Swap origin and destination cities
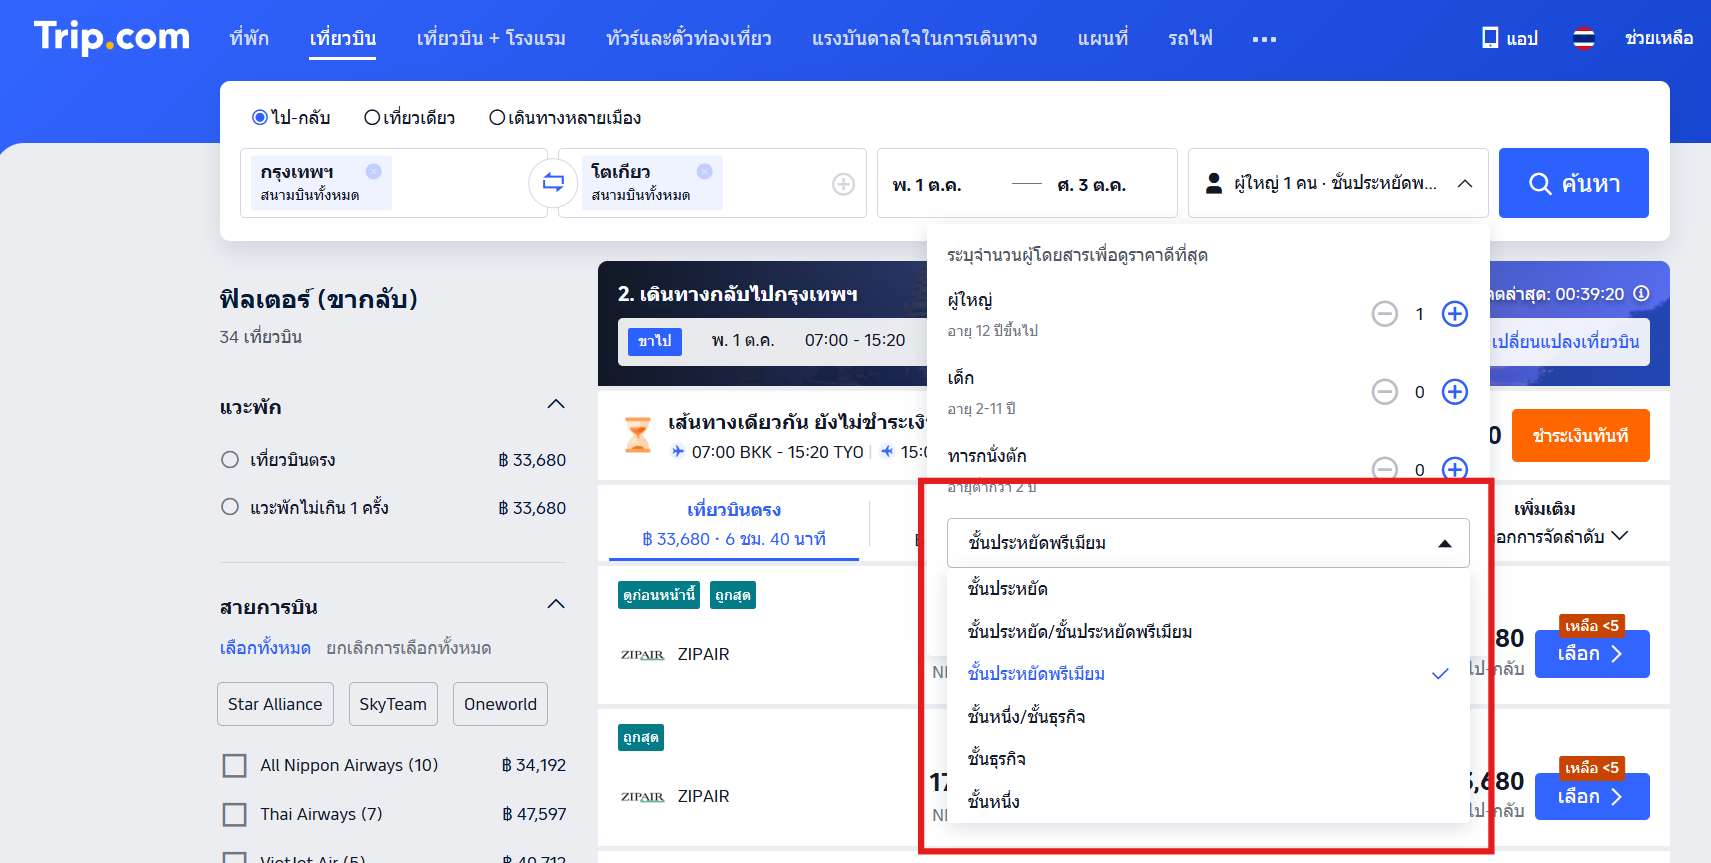Screen dimensions: 1711x863 coord(553,182)
